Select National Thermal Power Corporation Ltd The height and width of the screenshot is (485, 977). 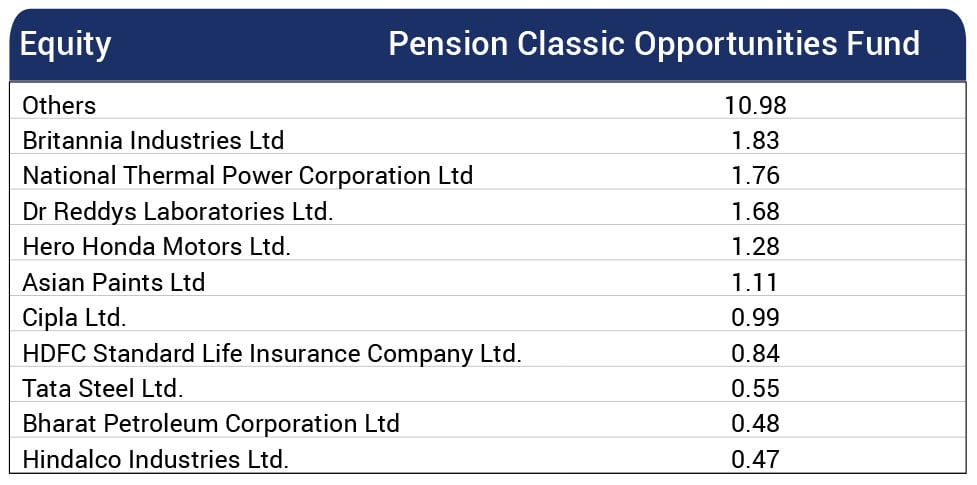247,176
